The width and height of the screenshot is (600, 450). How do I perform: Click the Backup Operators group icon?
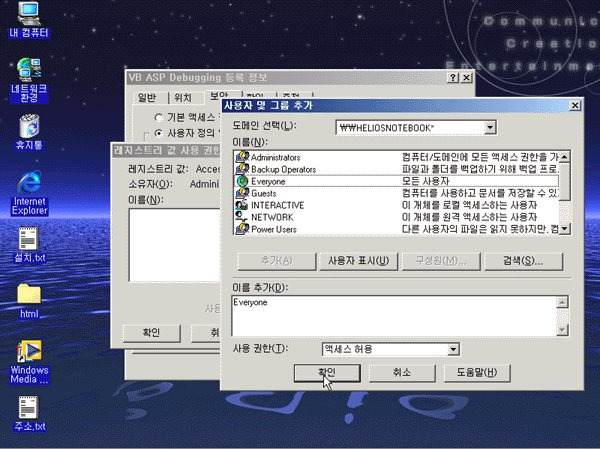(x=242, y=169)
